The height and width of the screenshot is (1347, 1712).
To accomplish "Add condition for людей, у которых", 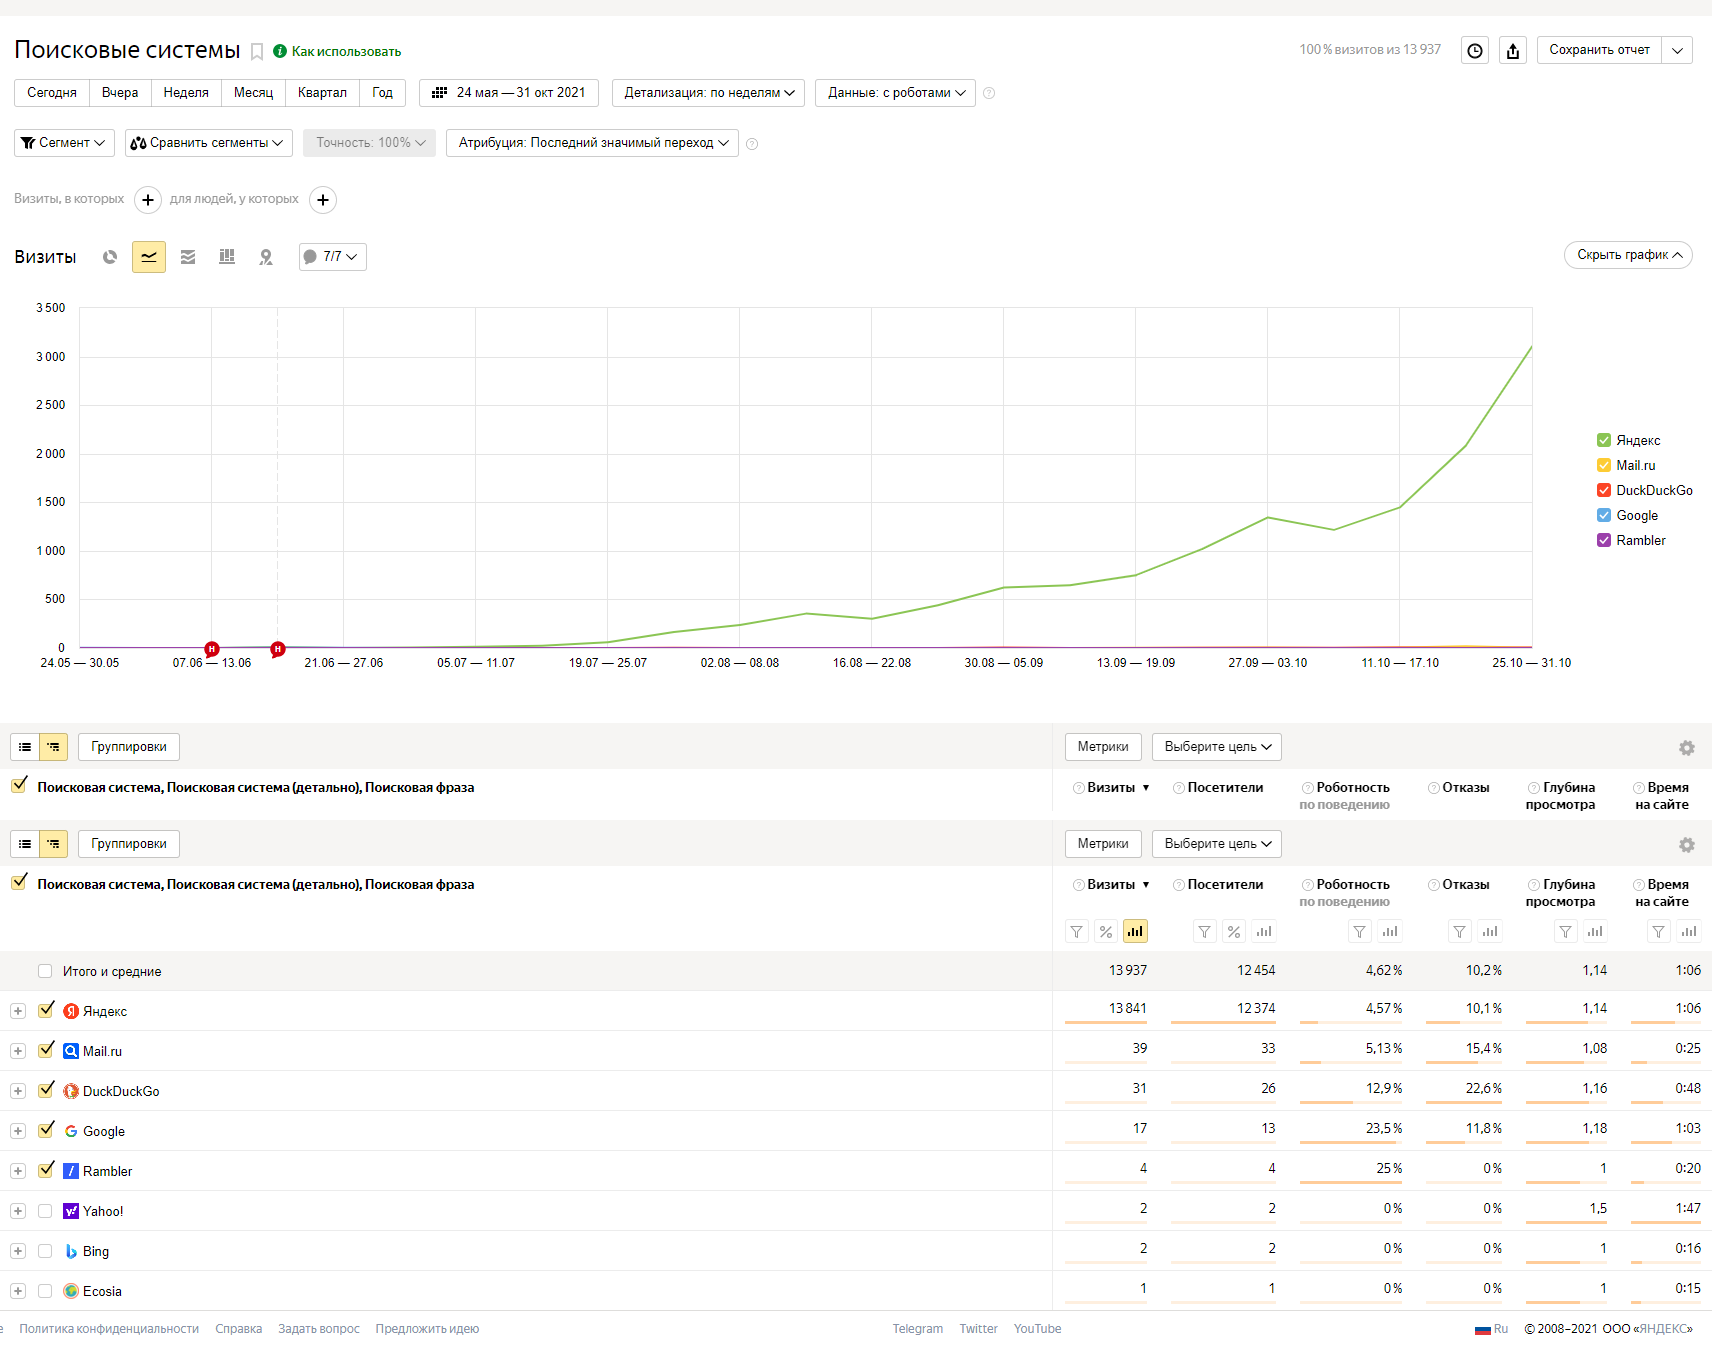I will pyautogui.click(x=323, y=200).
